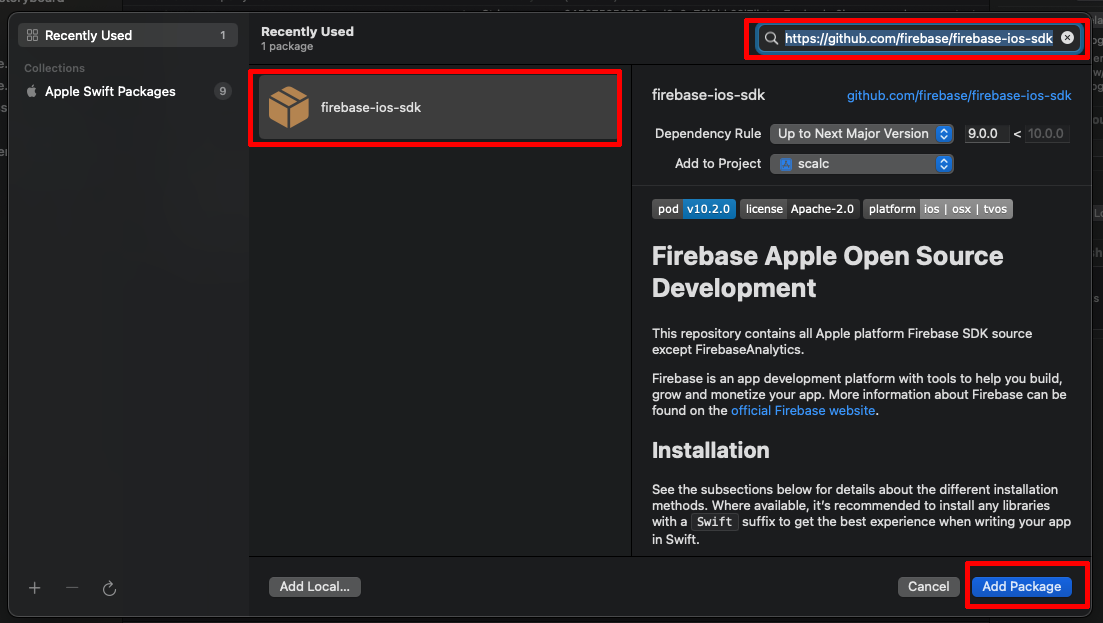This screenshot has height=623, width=1103.
Task: Open the official Firebase website link
Action: tap(803, 411)
